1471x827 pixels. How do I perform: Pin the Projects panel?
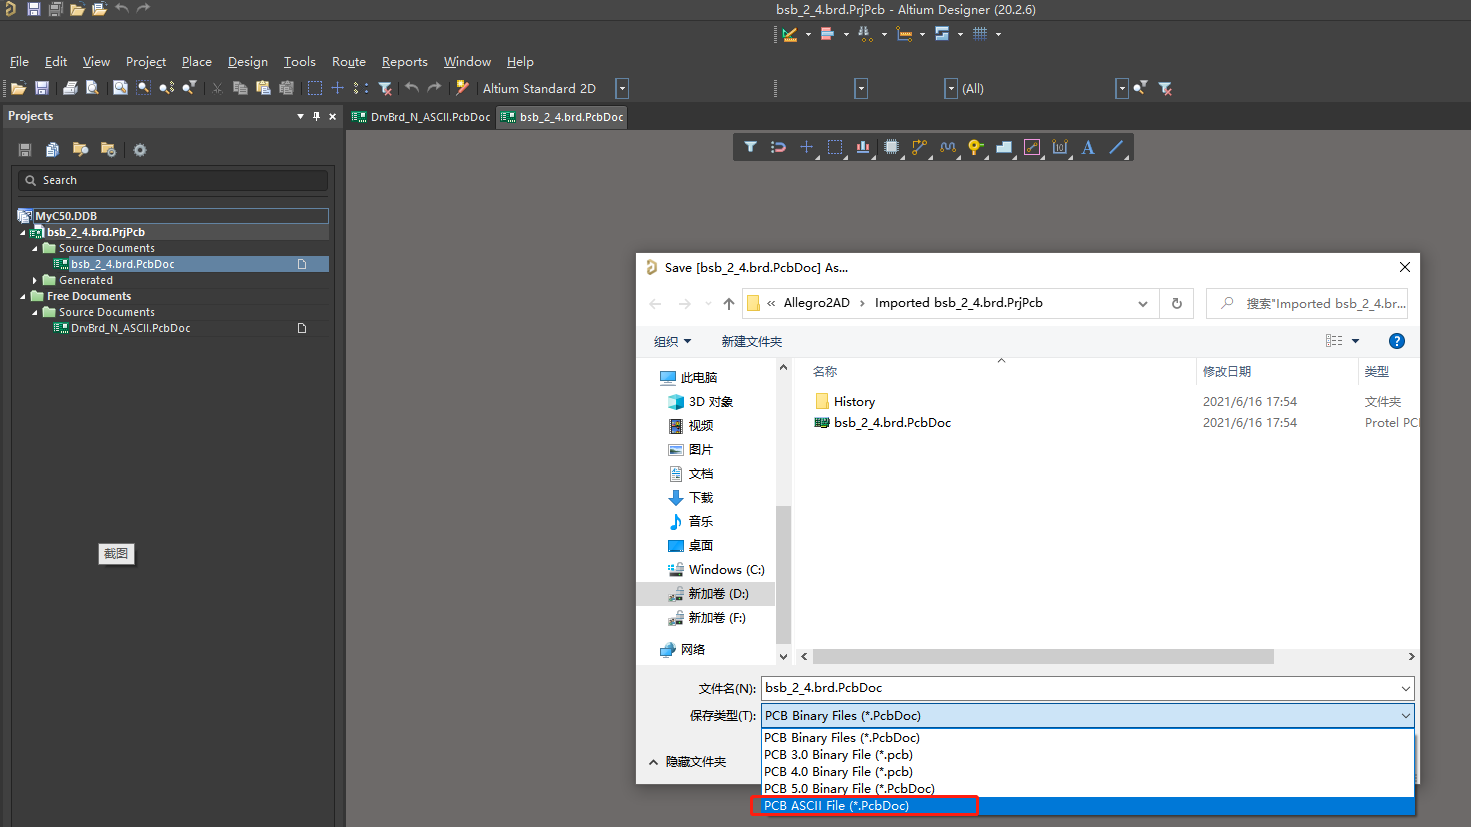tap(317, 116)
